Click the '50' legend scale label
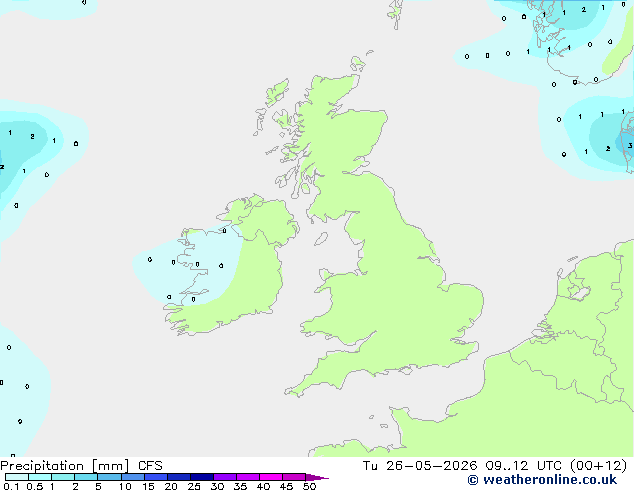This screenshot has width=634, height=490. tap(309, 486)
